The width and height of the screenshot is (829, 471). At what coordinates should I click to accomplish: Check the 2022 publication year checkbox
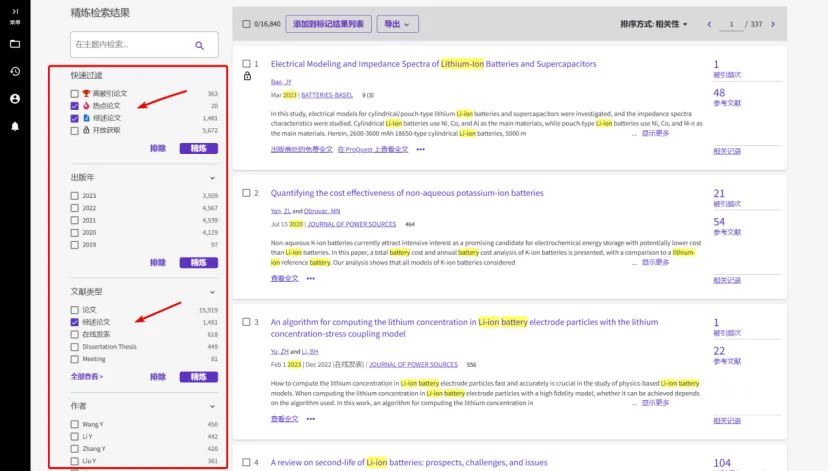(75, 208)
